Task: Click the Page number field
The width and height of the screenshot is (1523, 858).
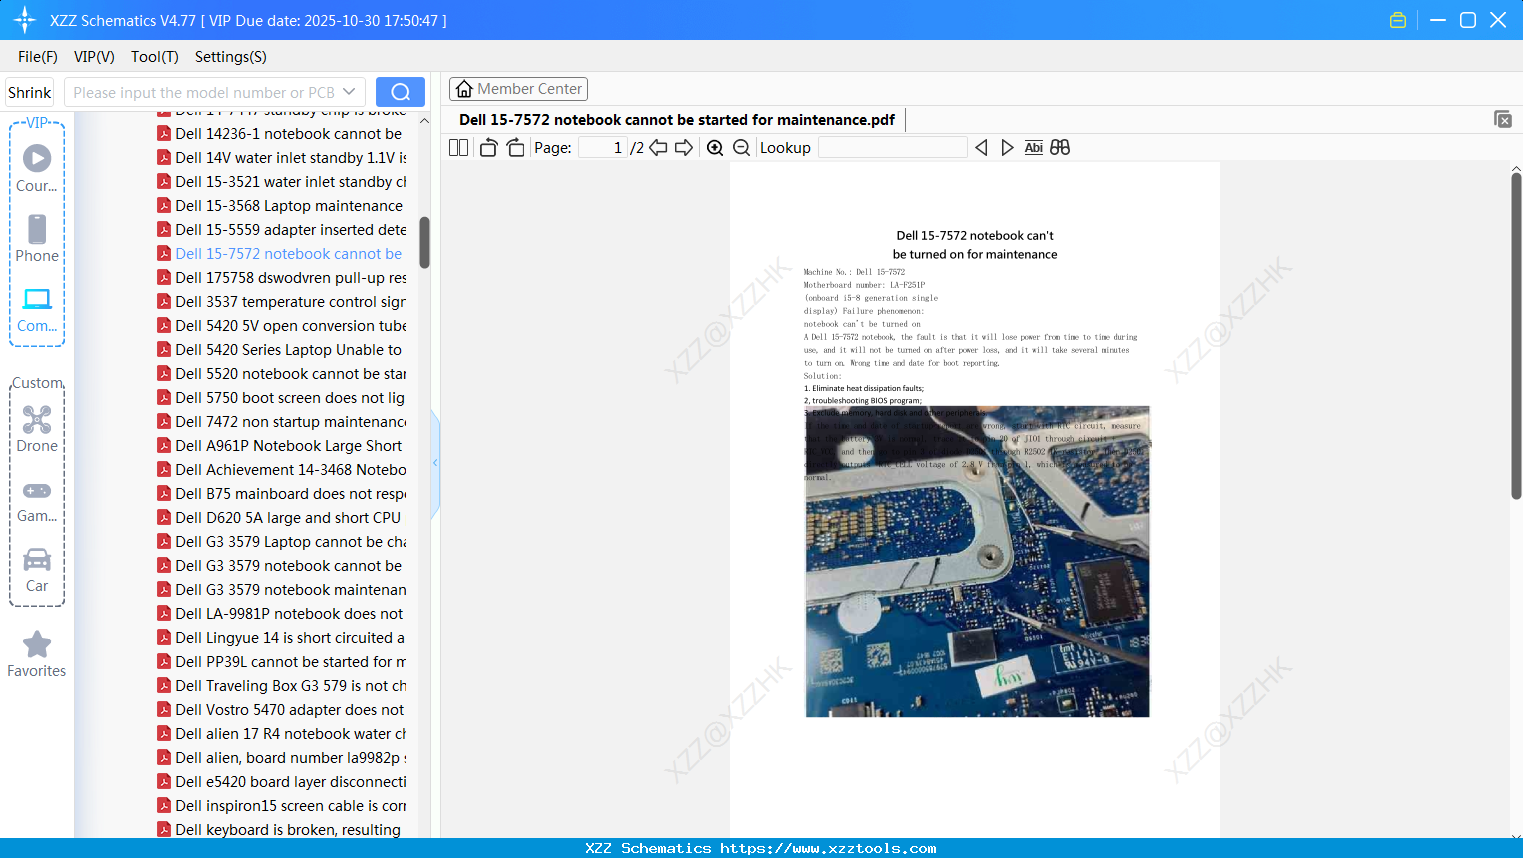Action: [x=603, y=148]
